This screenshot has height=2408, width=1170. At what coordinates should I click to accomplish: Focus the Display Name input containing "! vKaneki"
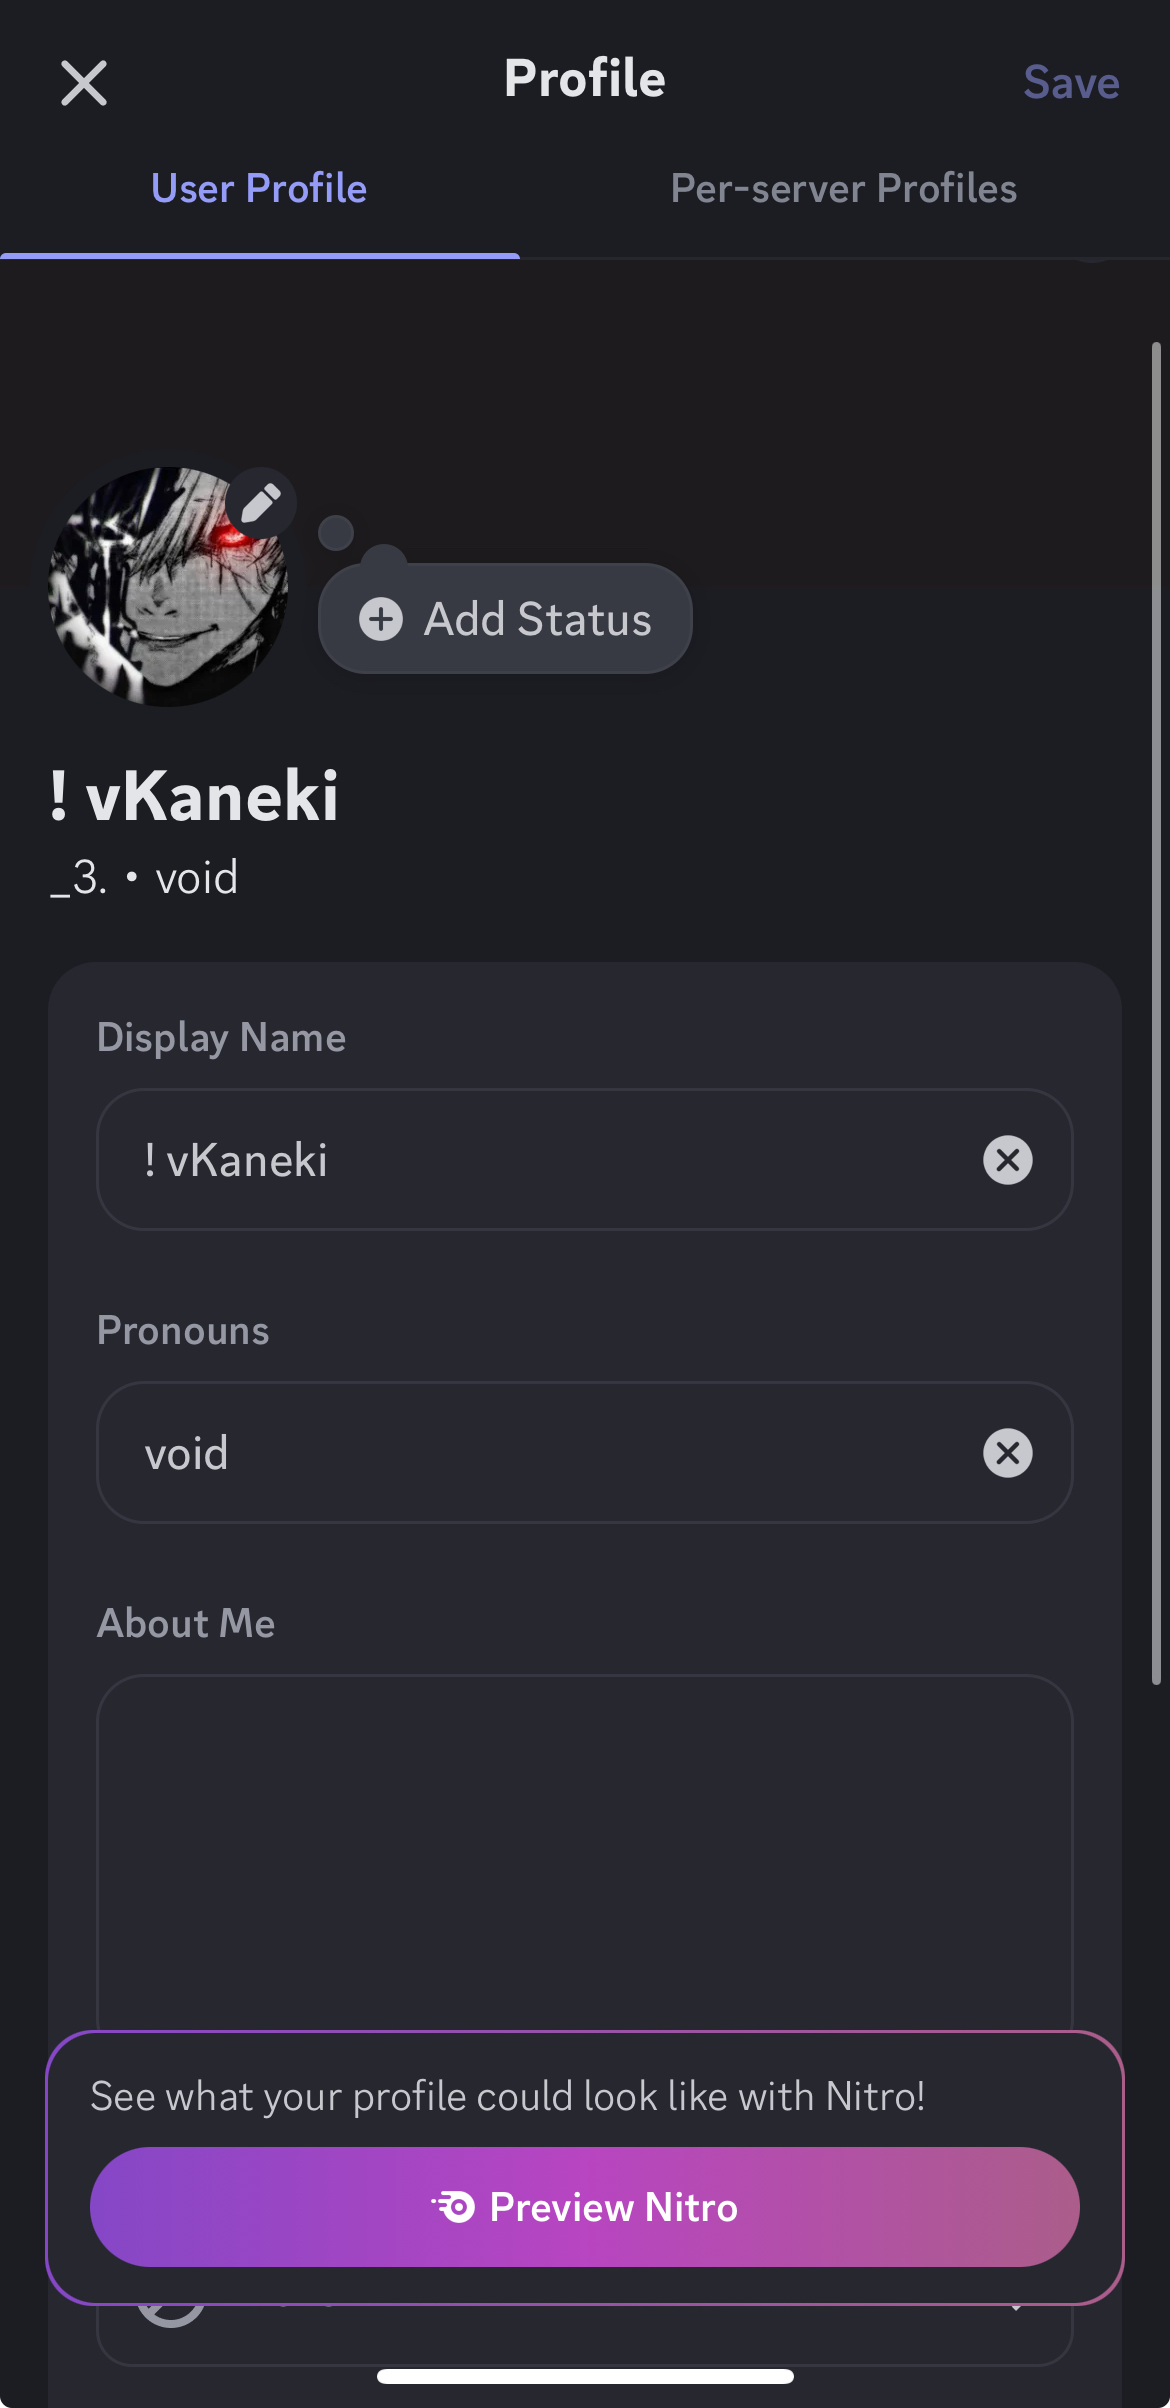(540, 1160)
